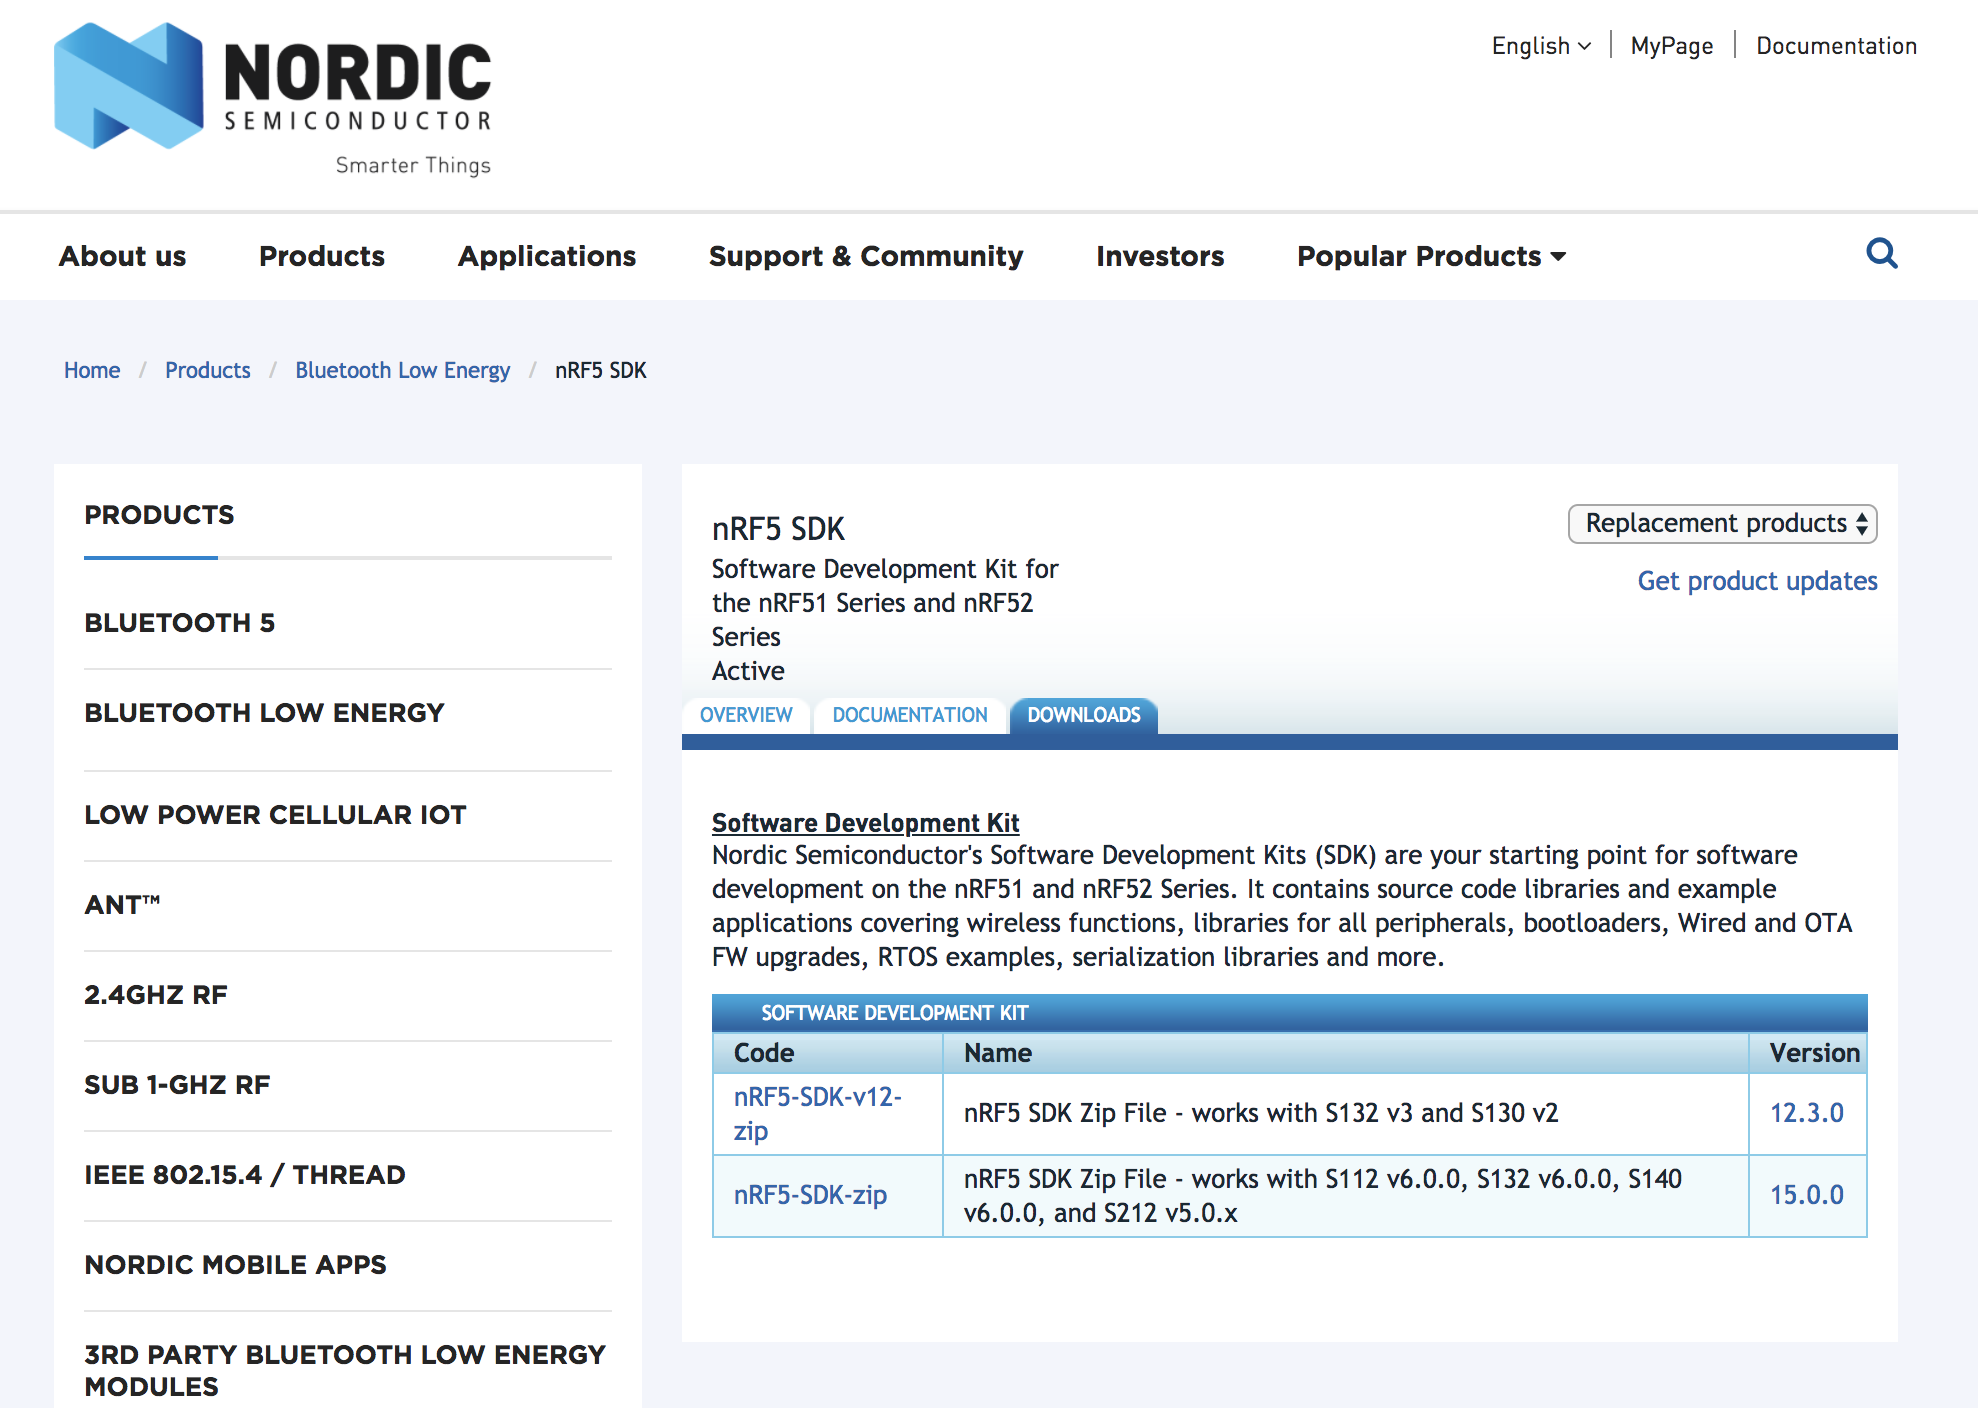Open Bluetooth 5 sidebar category
The height and width of the screenshot is (1408, 1978).
(180, 623)
